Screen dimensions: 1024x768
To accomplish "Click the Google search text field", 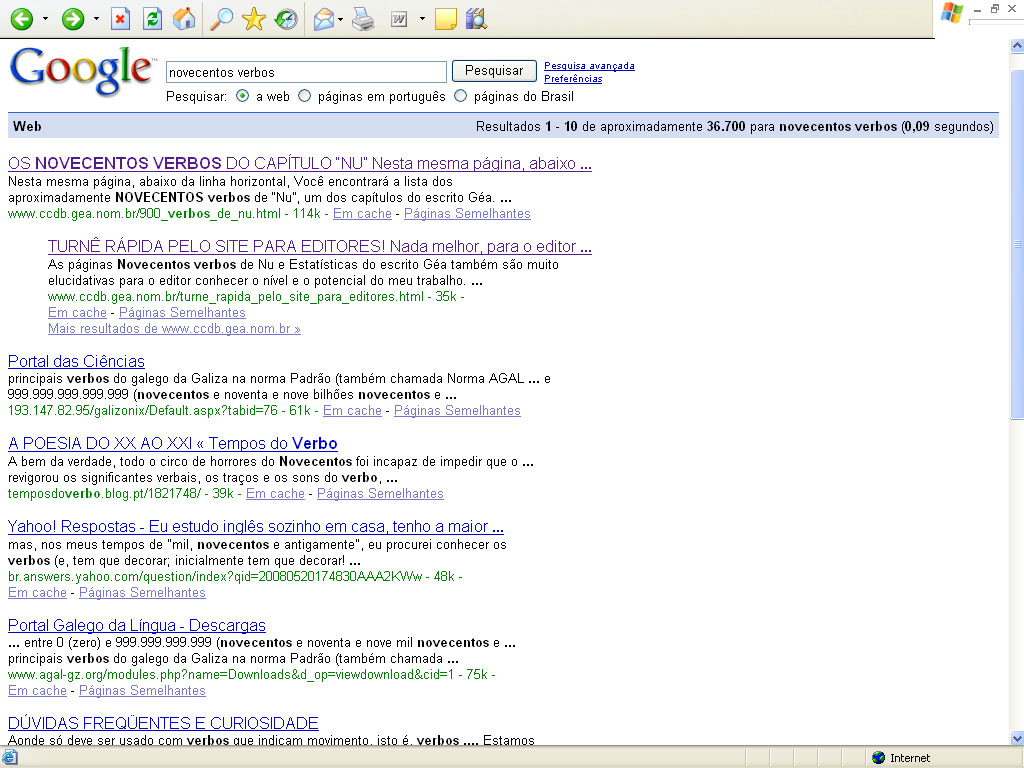I will 306,72.
